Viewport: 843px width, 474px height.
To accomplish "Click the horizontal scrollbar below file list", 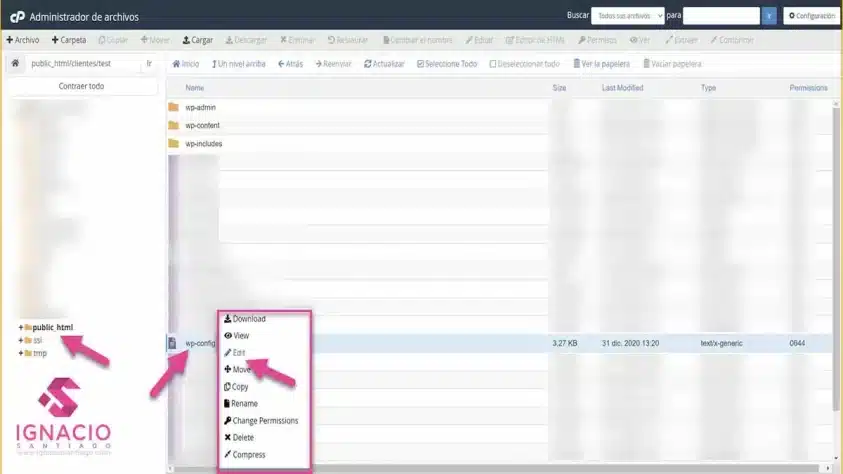I will pyautogui.click(x=495, y=469).
